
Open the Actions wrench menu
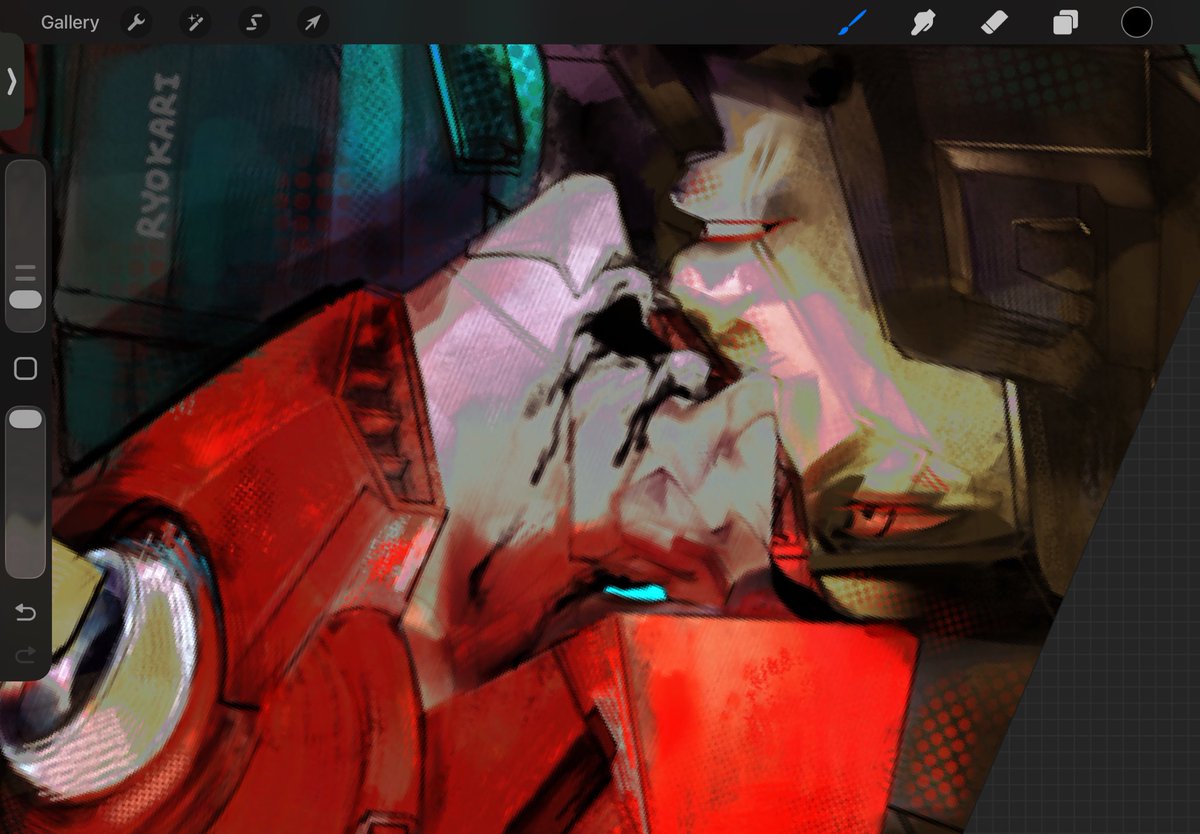136,22
